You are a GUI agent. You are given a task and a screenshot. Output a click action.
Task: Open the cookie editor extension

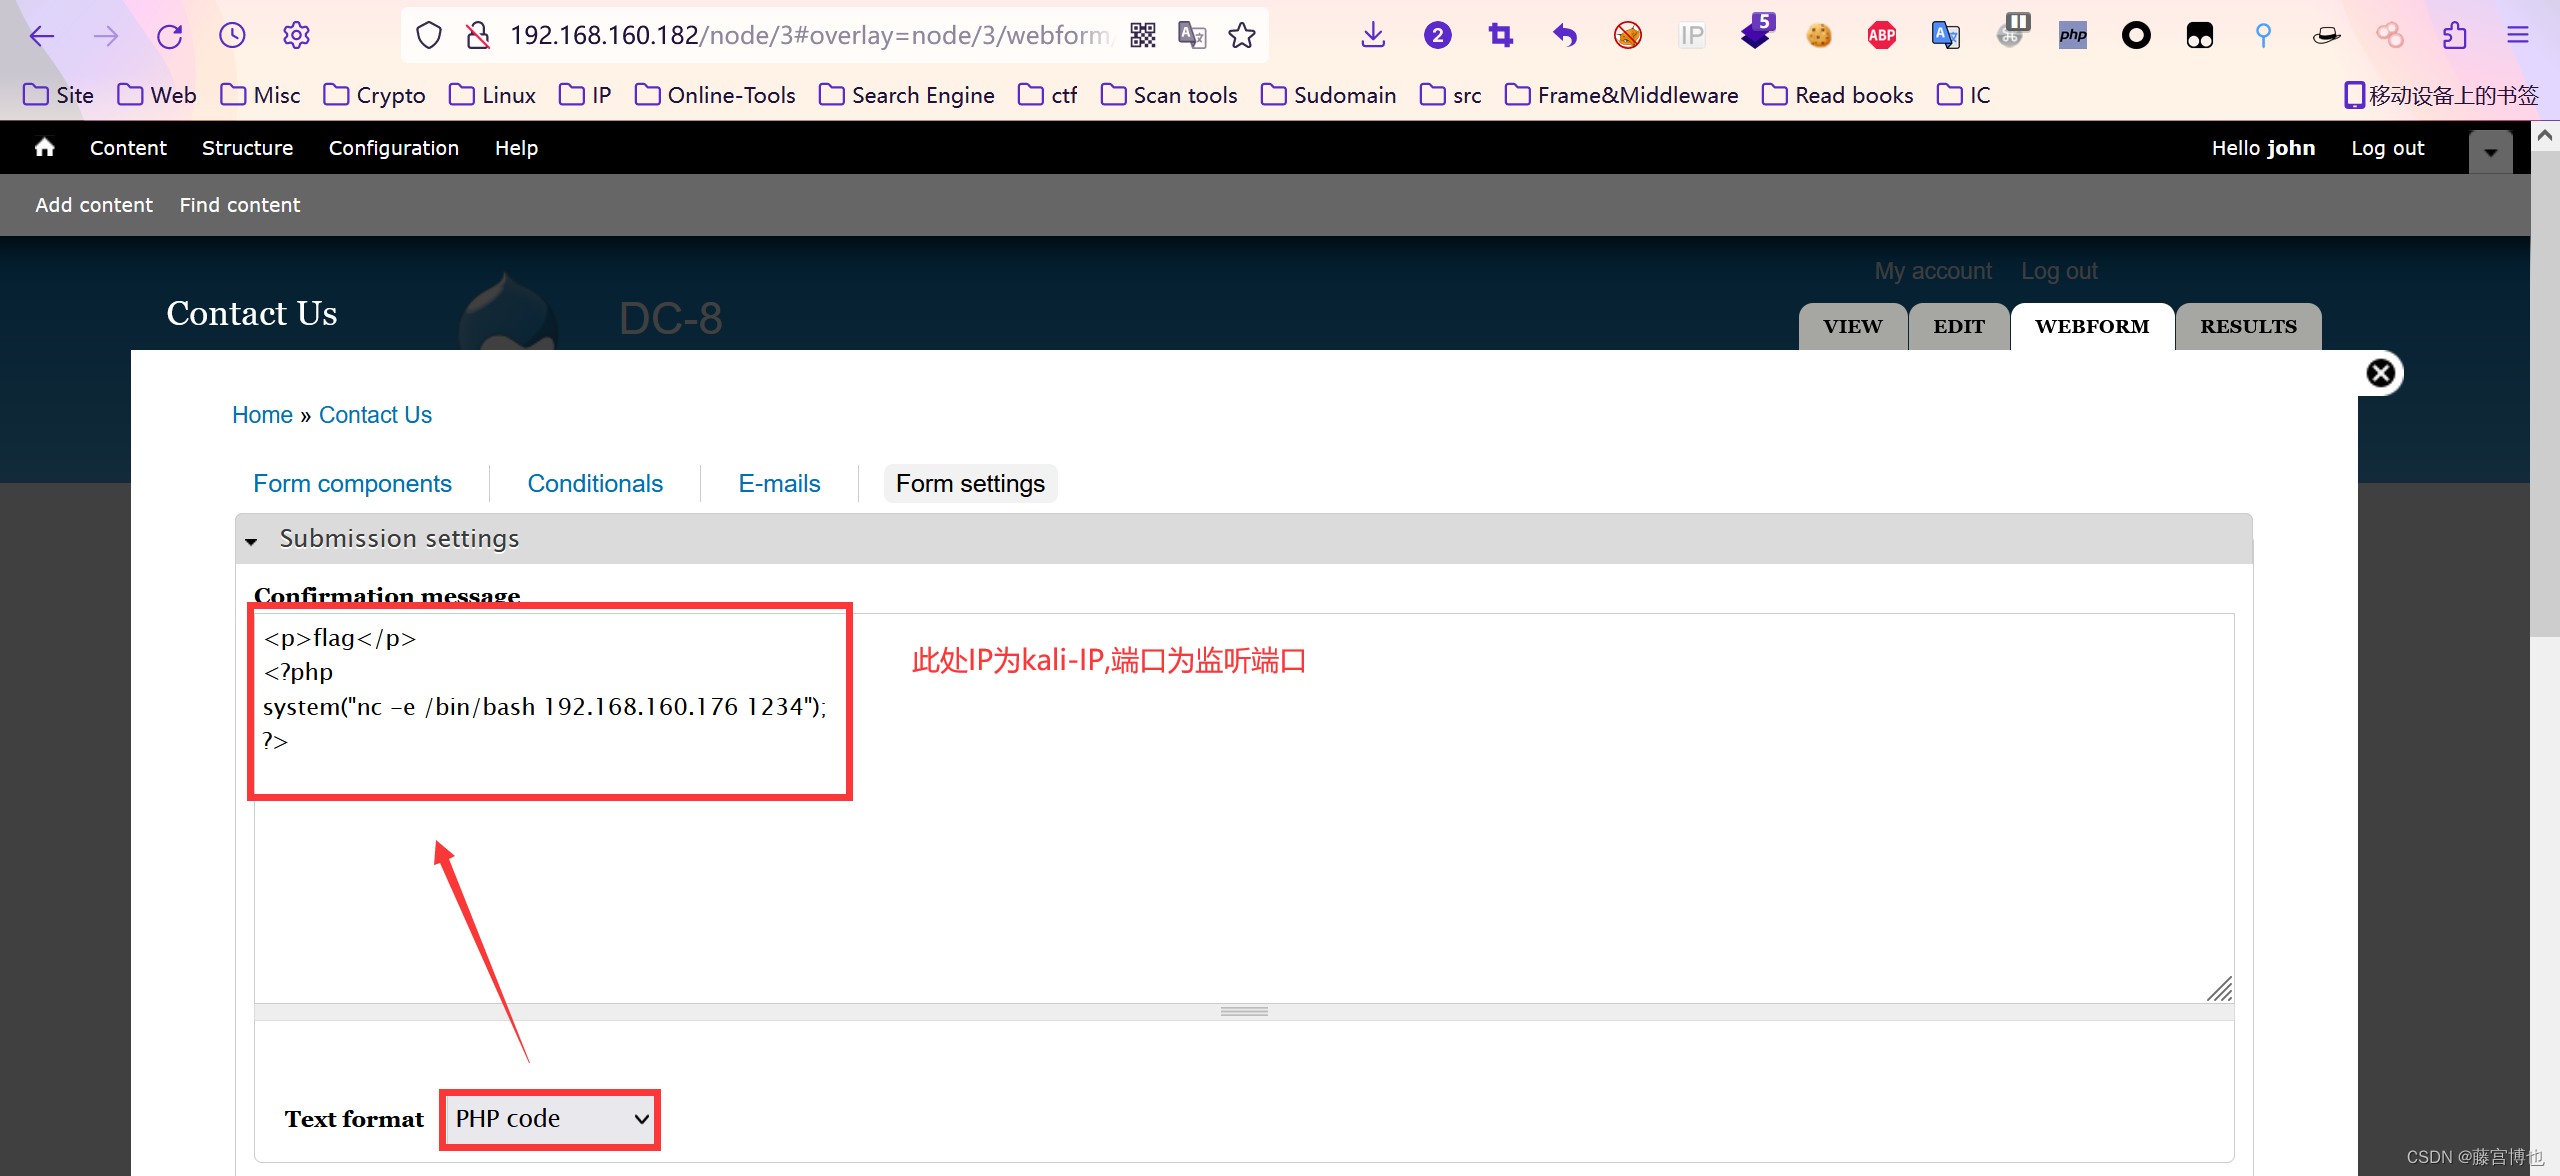pos(1819,36)
